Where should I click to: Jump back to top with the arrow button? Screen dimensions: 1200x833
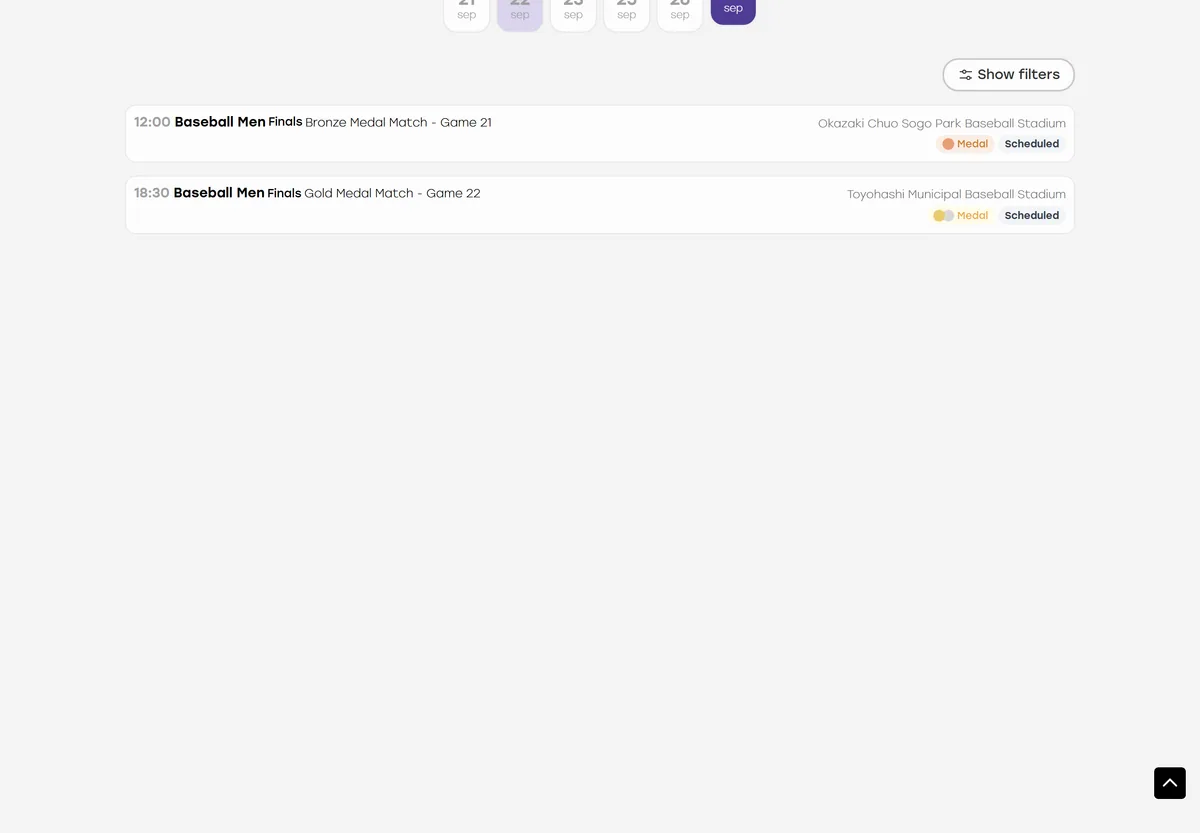pyautogui.click(x=1170, y=783)
